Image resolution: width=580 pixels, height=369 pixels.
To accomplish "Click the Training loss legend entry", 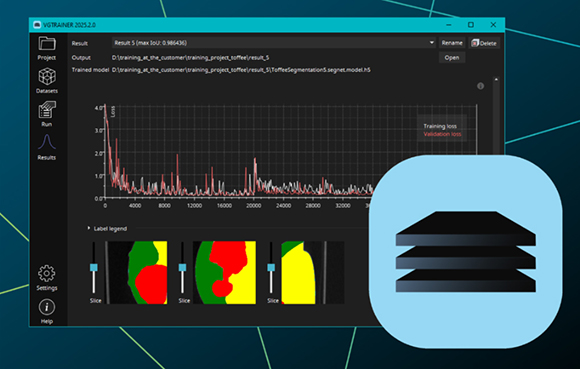I will coord(440,126).
